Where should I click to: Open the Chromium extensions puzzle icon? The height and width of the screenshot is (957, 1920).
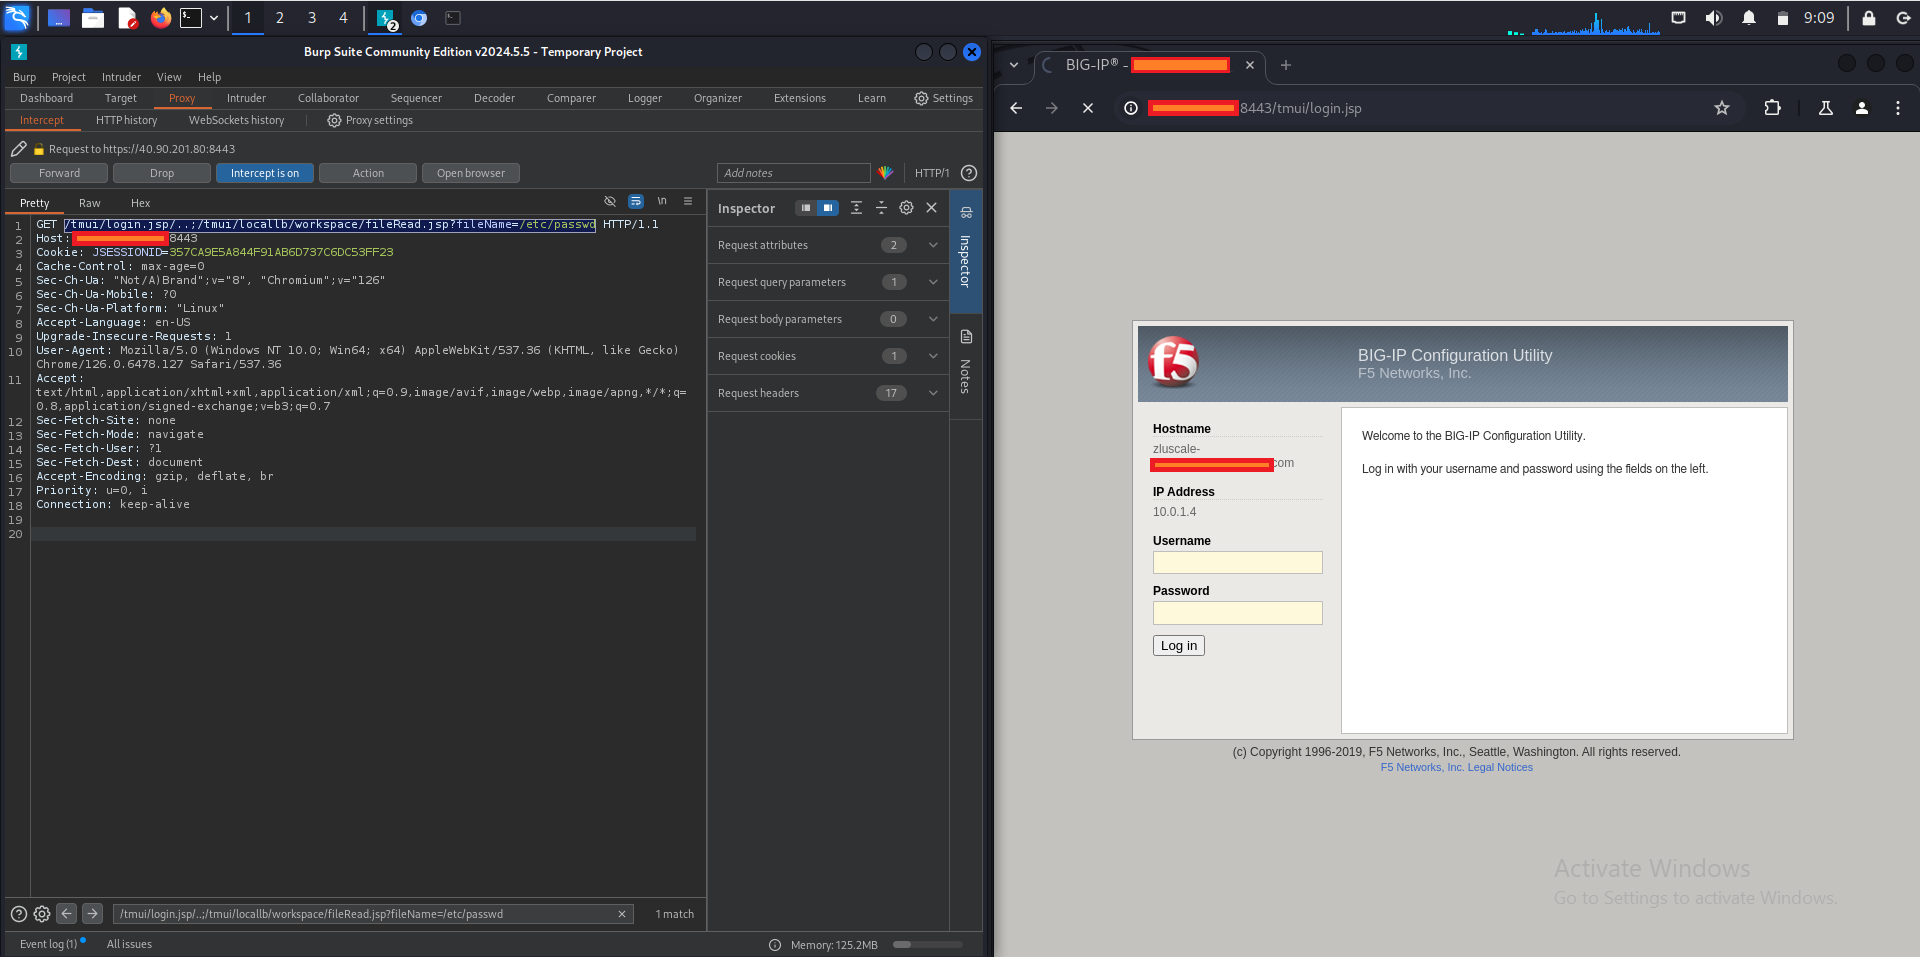click(x=1772, y=108)
